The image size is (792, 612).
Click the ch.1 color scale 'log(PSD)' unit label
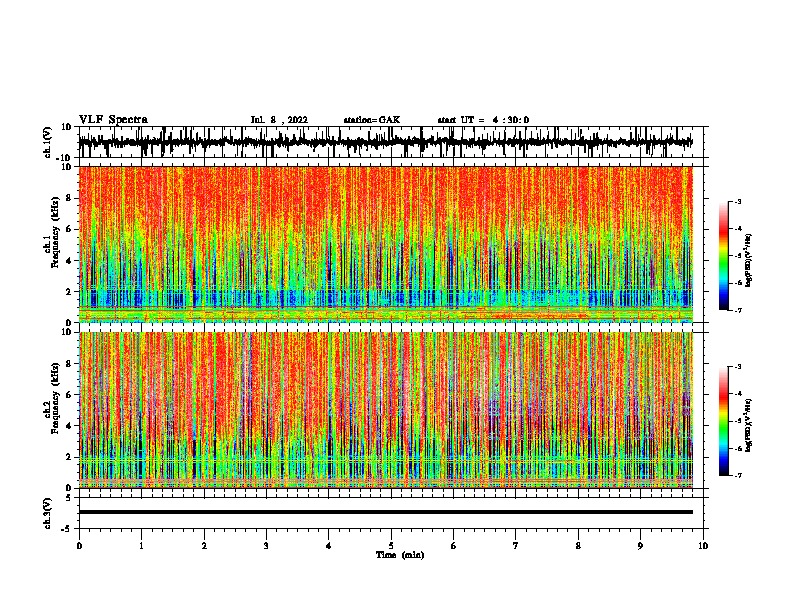coord(748,261)
